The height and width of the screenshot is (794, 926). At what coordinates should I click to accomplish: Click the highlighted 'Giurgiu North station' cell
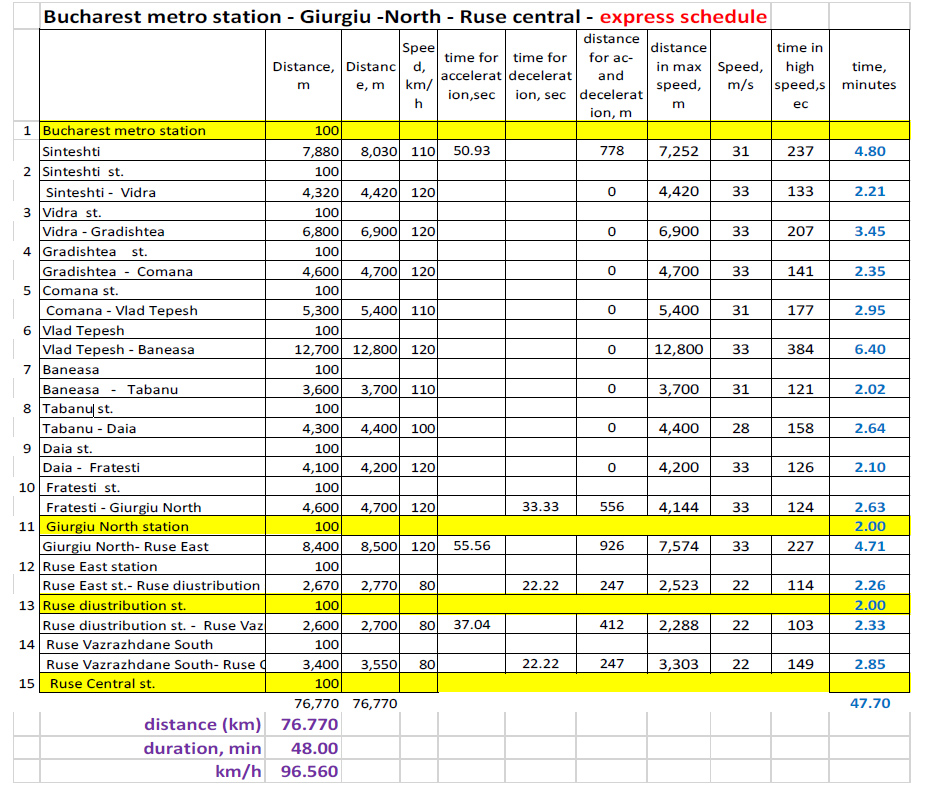click(x=117, y=527)
